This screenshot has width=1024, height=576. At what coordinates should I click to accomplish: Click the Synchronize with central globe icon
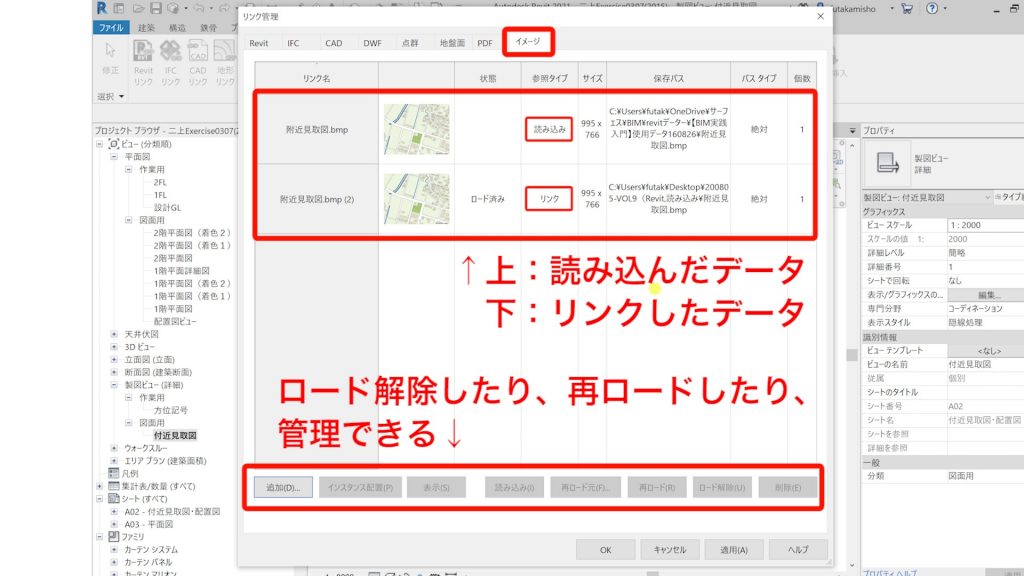(x=173, y=9)
